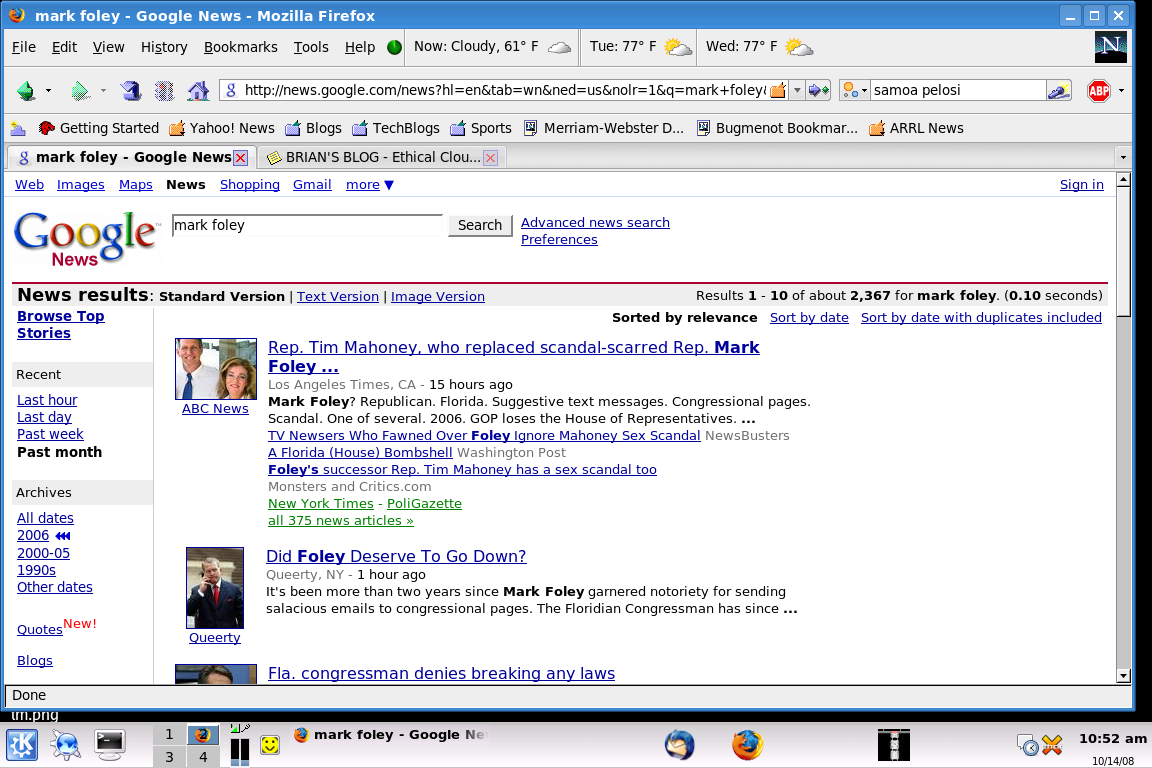
Task: Open the list all tabs dropdown
Action: point(1122,157)
